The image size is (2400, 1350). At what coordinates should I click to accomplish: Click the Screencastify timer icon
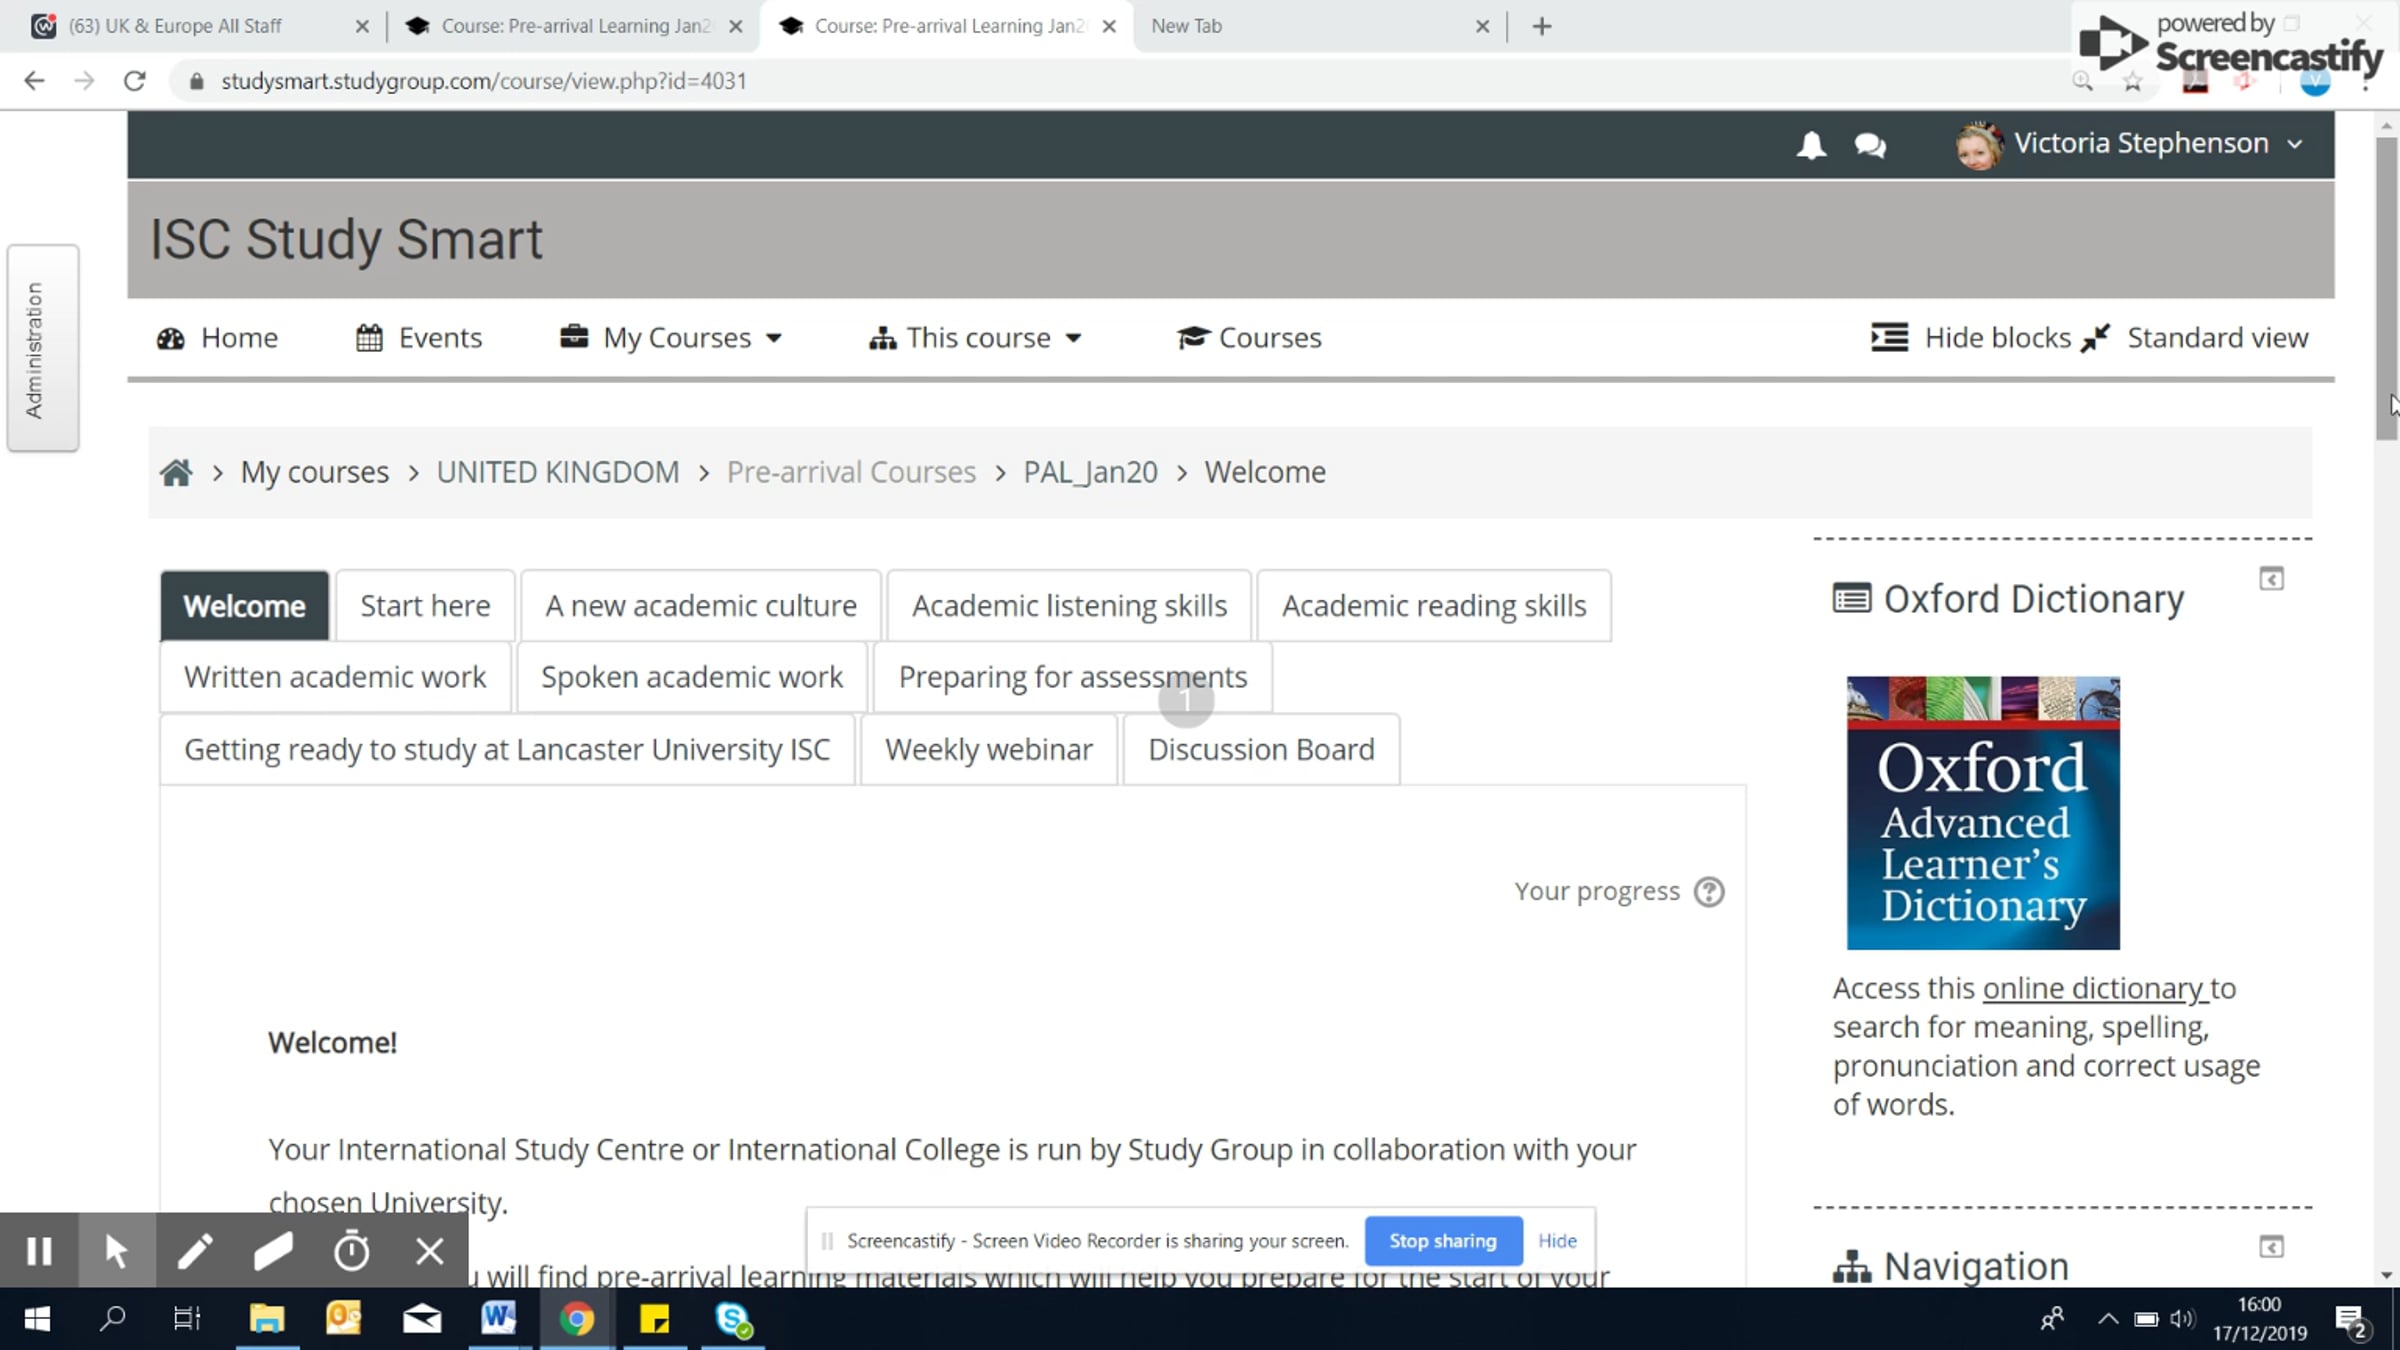pos(351,1251)
